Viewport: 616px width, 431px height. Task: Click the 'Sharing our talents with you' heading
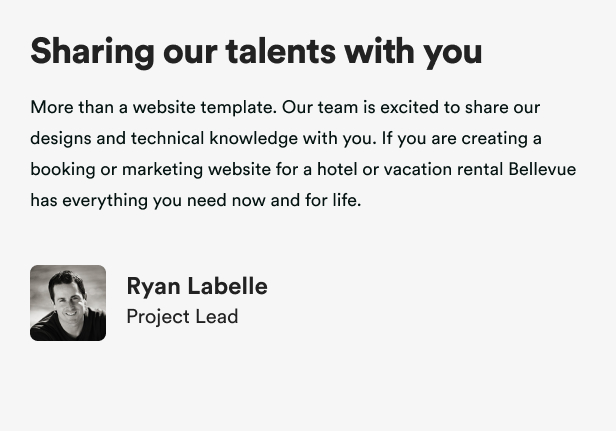(256, 53)
